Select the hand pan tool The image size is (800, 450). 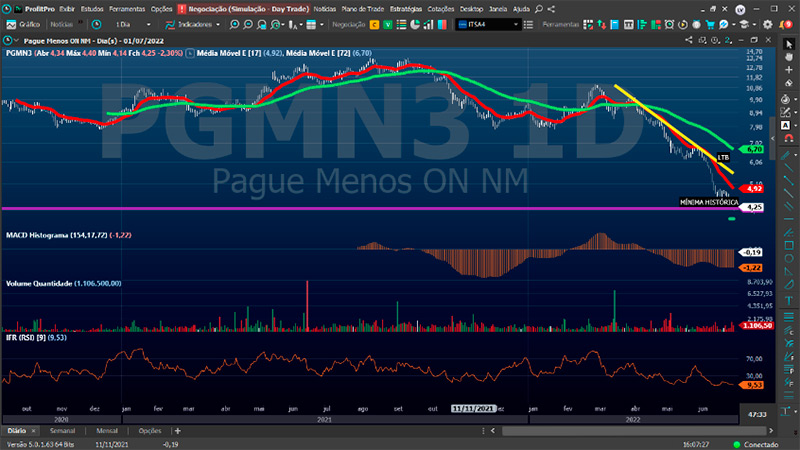click(789, 57)
